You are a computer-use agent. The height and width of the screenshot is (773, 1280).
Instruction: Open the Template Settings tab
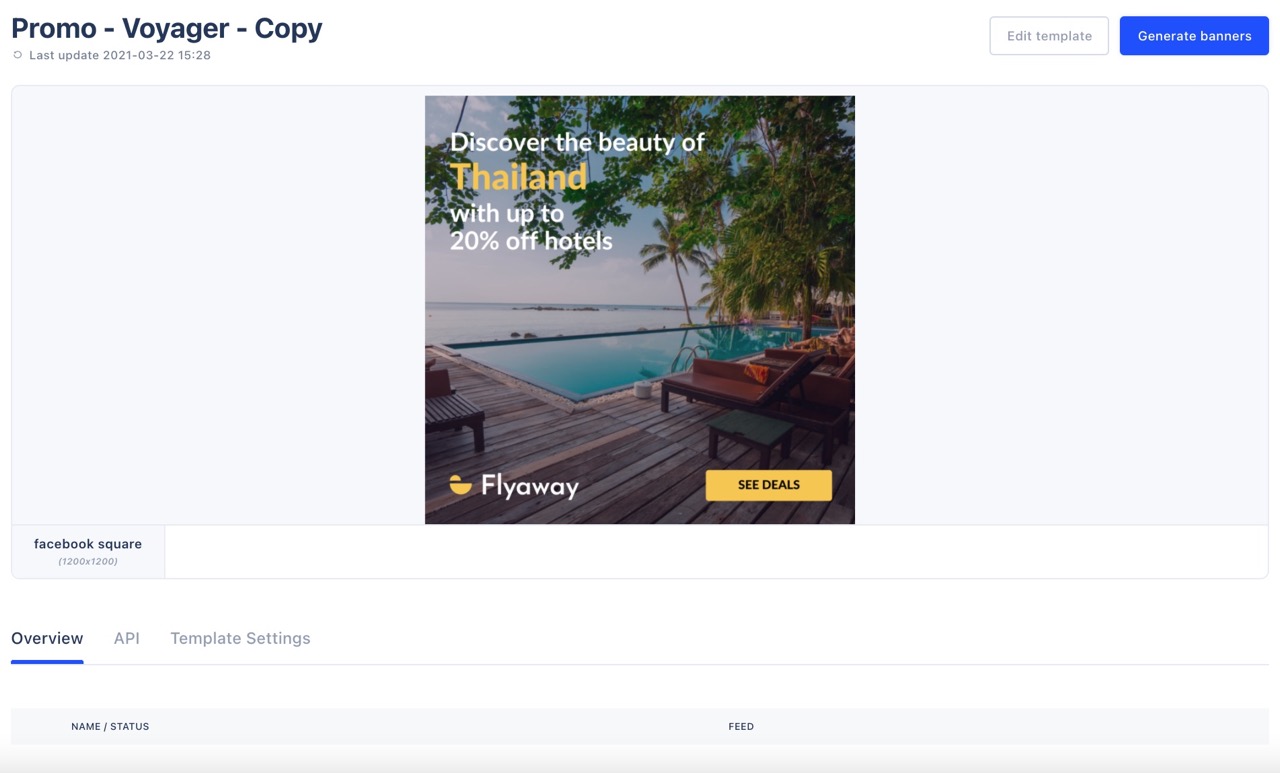point(240,638)
